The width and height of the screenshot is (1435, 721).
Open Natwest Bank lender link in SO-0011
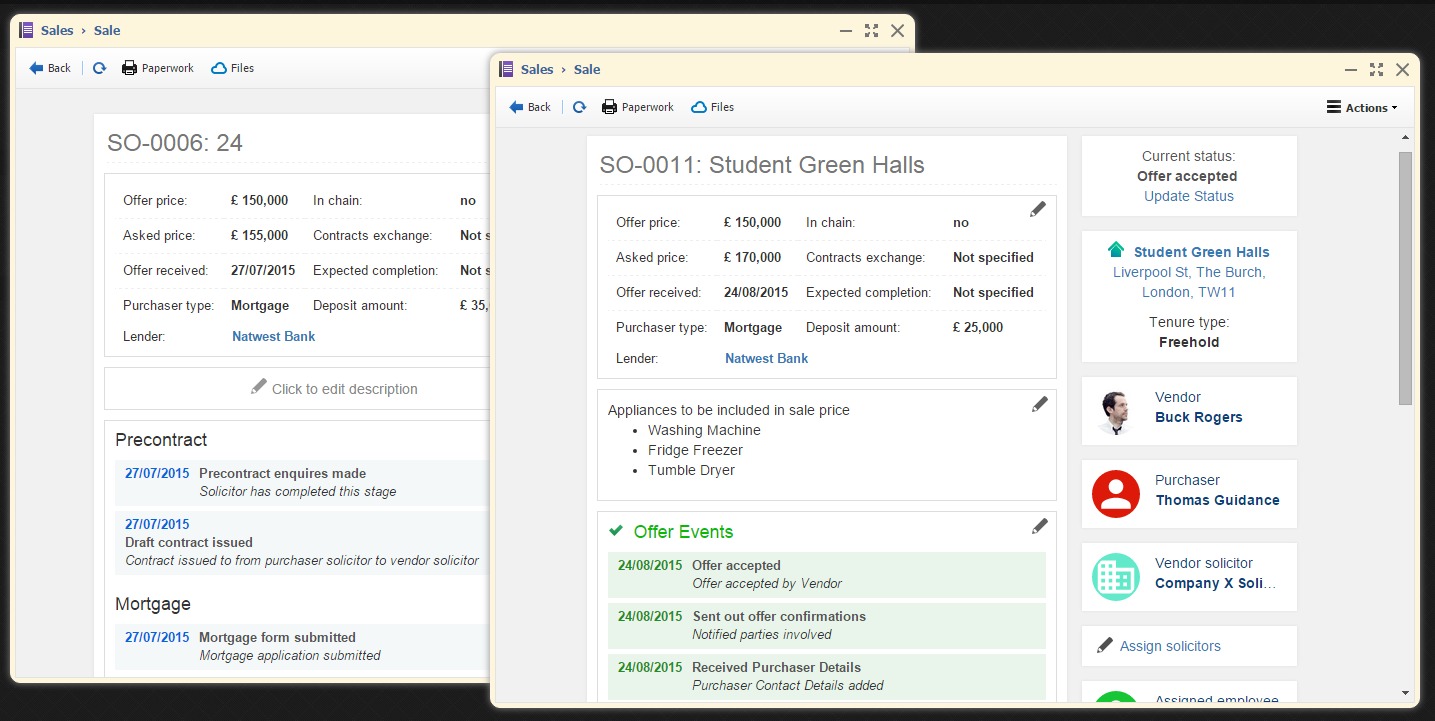(x=766, y=358)
